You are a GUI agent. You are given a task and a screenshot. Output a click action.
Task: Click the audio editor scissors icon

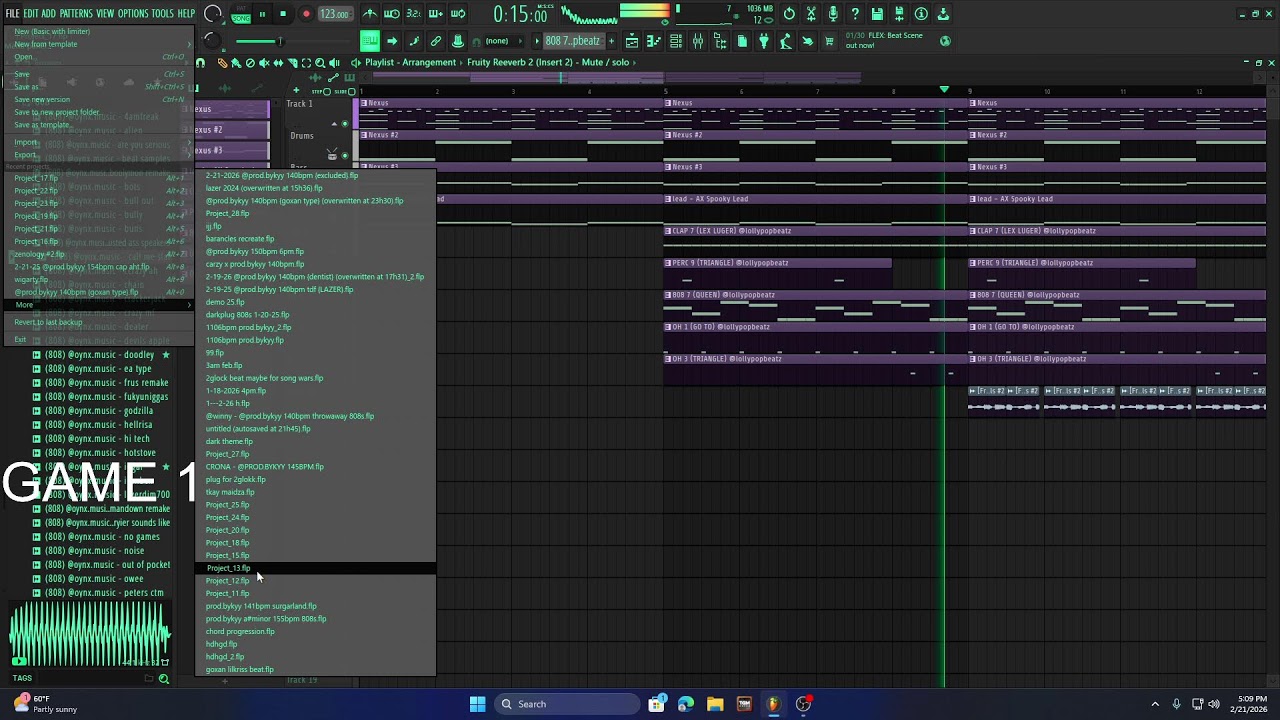[x=811, y=14]
